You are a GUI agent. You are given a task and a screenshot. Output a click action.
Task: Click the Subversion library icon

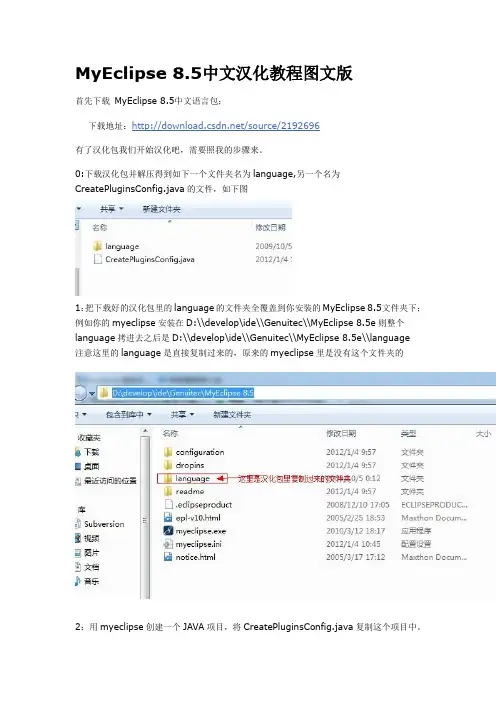78,524
